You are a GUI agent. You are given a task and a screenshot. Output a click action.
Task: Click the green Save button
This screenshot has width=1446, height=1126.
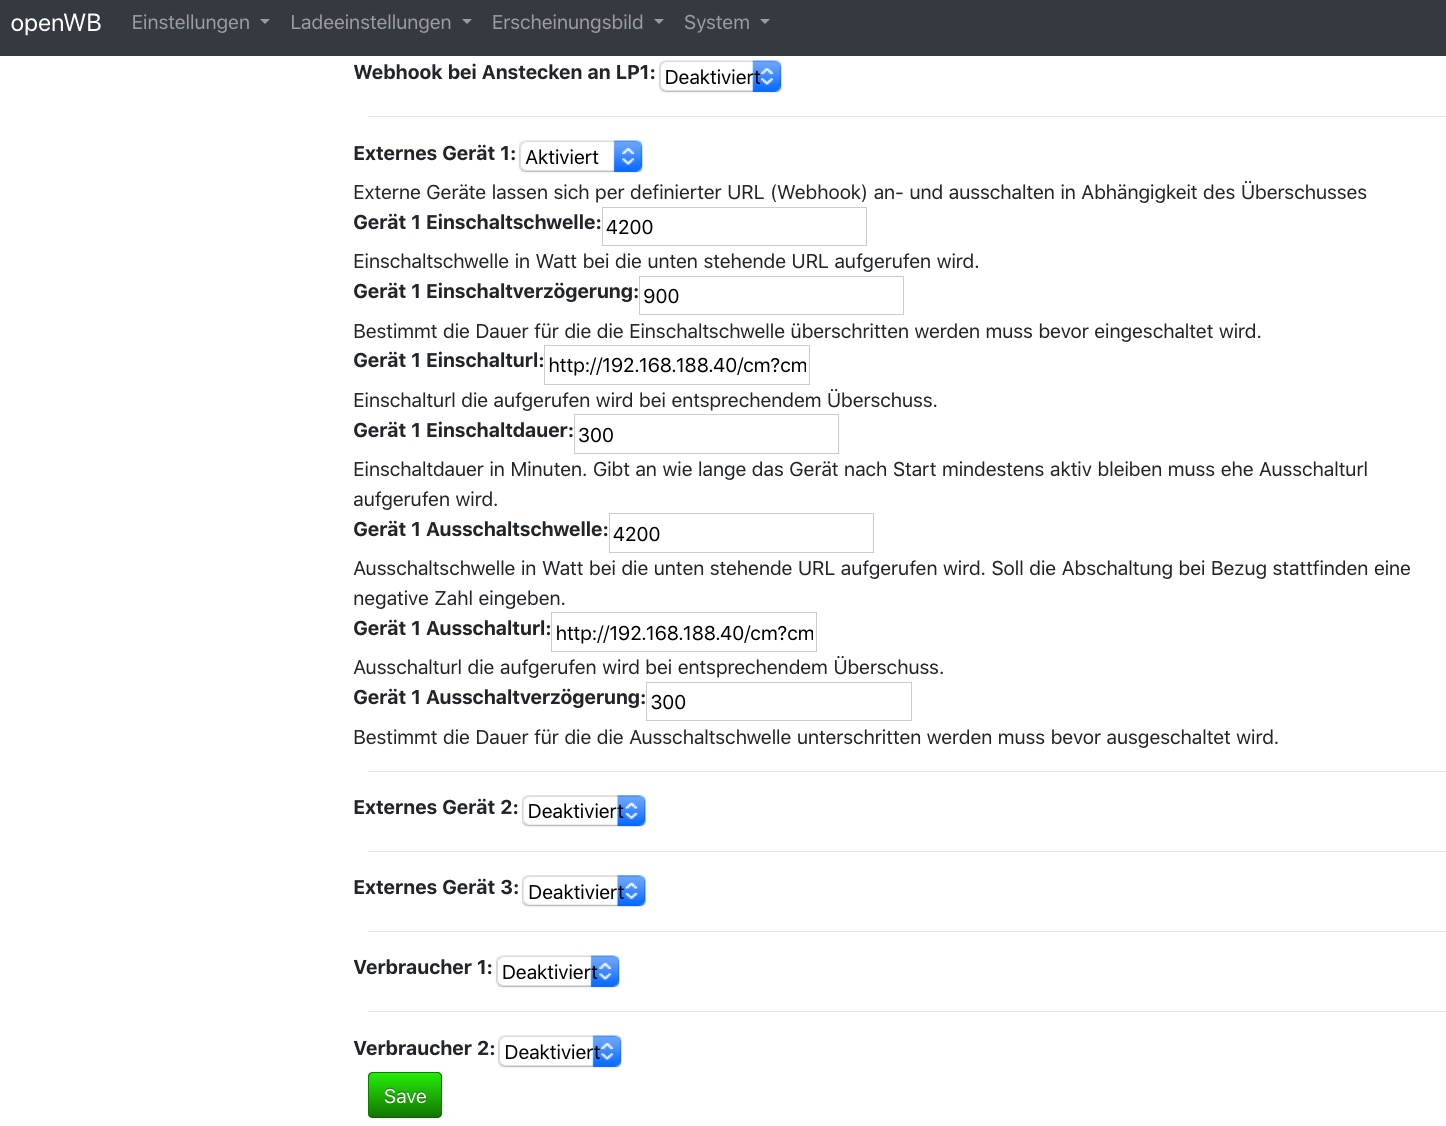point(405,1096)
